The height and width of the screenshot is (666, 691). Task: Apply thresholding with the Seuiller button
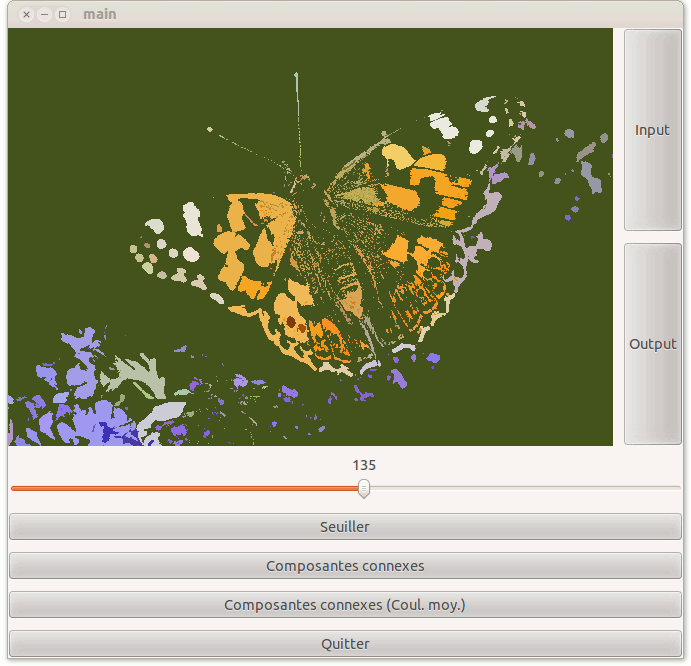(345, 526)
